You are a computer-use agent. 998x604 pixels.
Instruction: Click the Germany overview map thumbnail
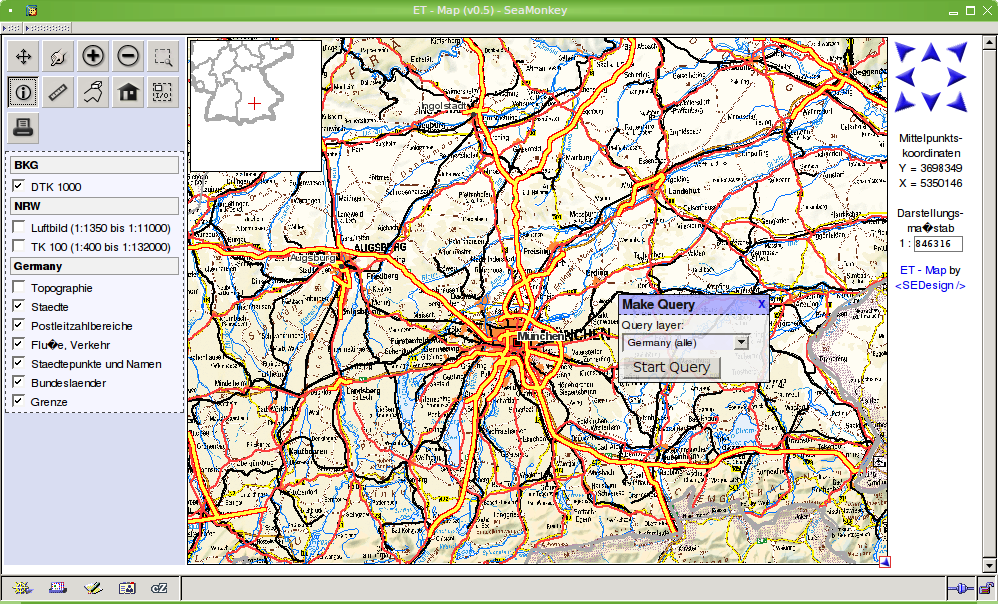coord(255,105)
